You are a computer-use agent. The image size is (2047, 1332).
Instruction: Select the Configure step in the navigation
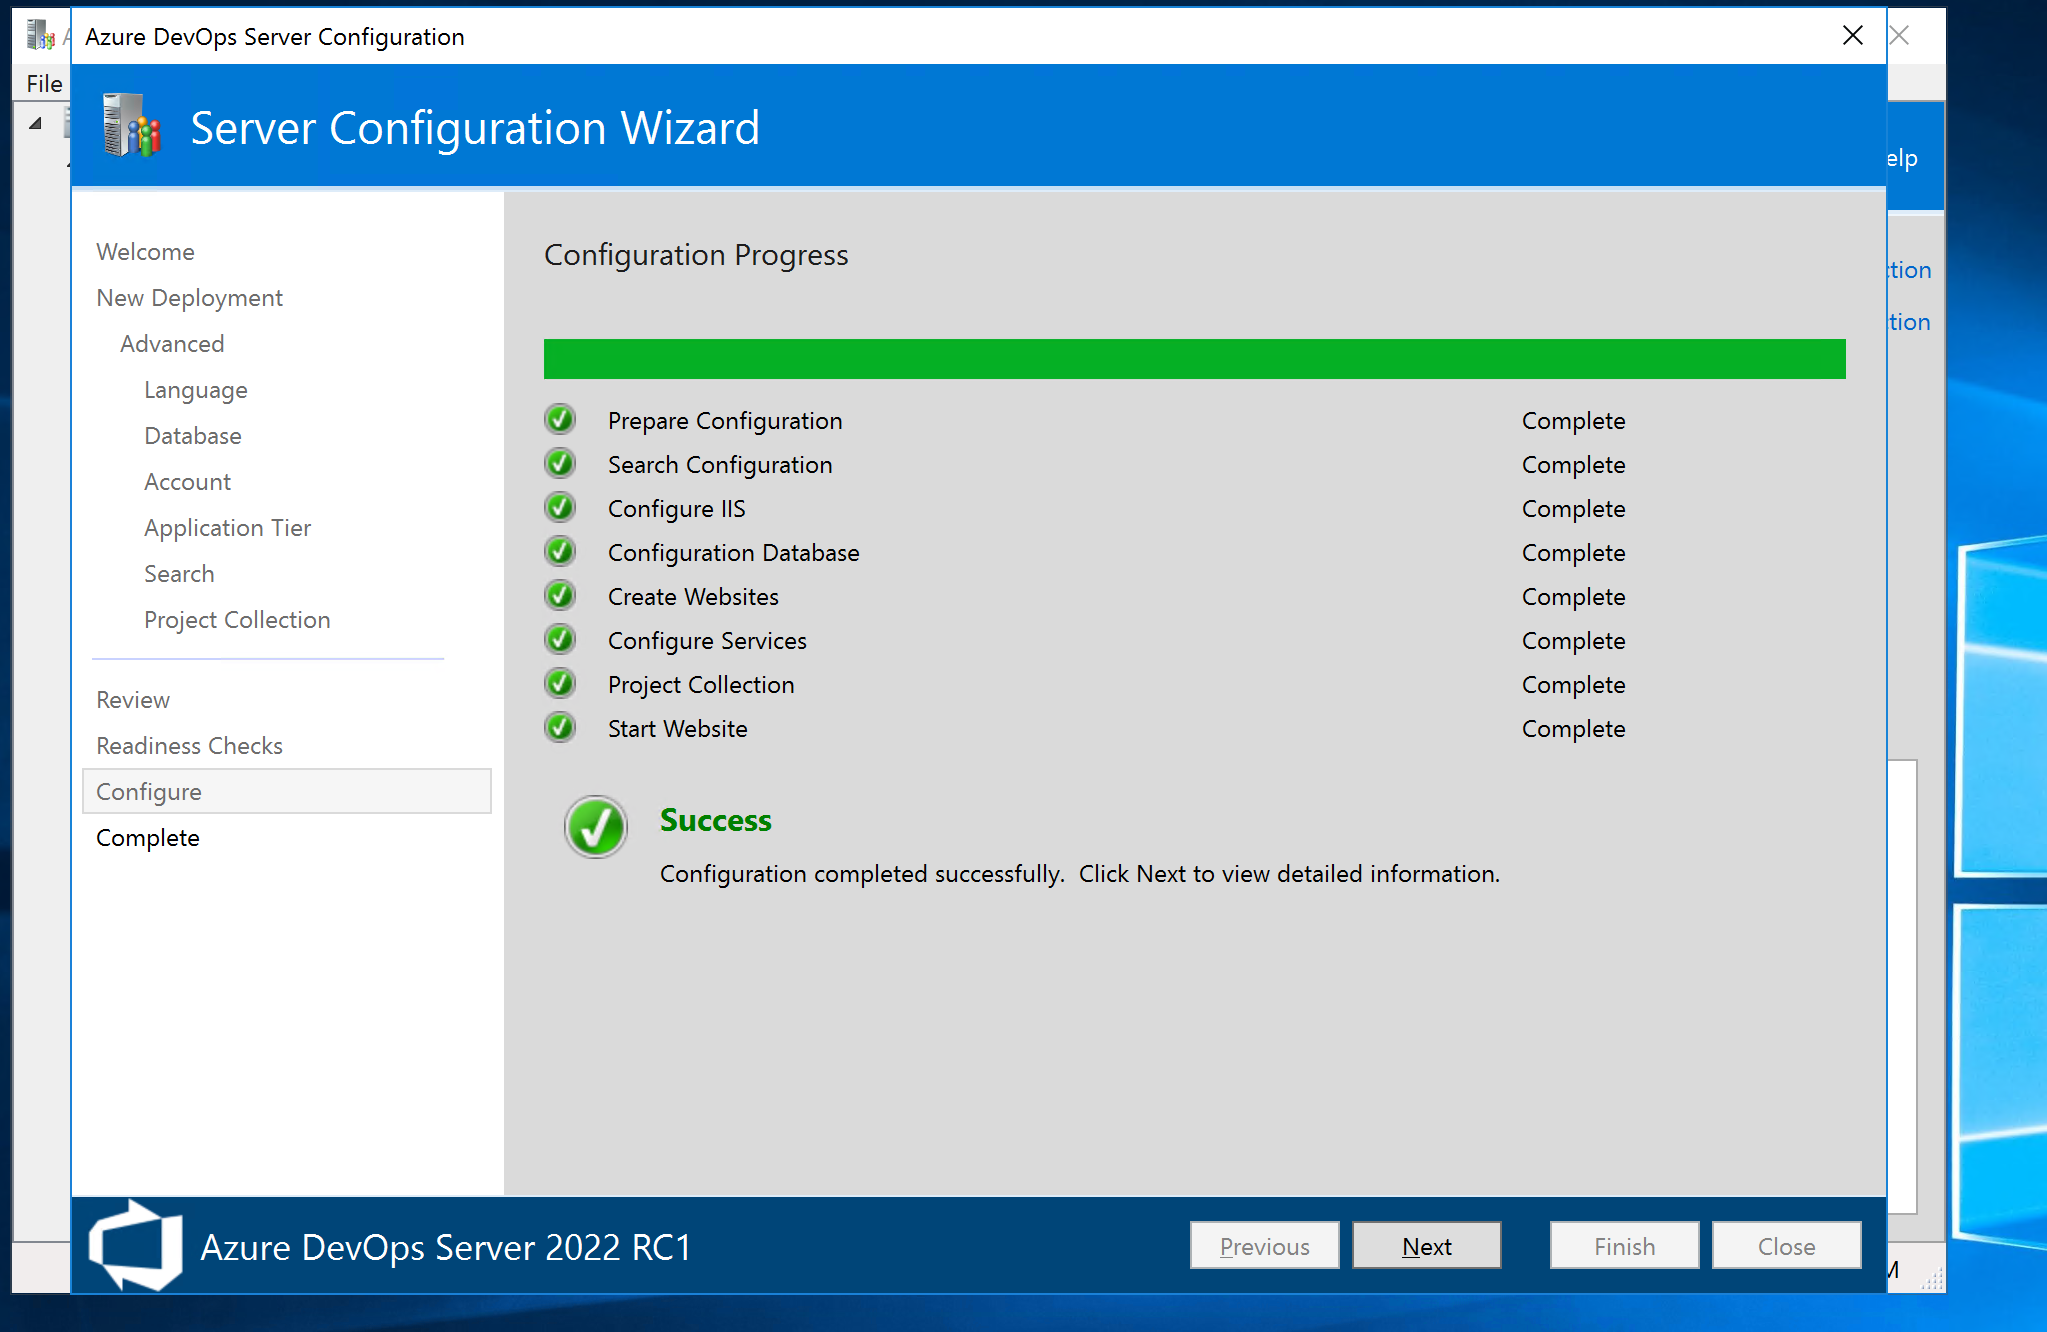[287, 792]
